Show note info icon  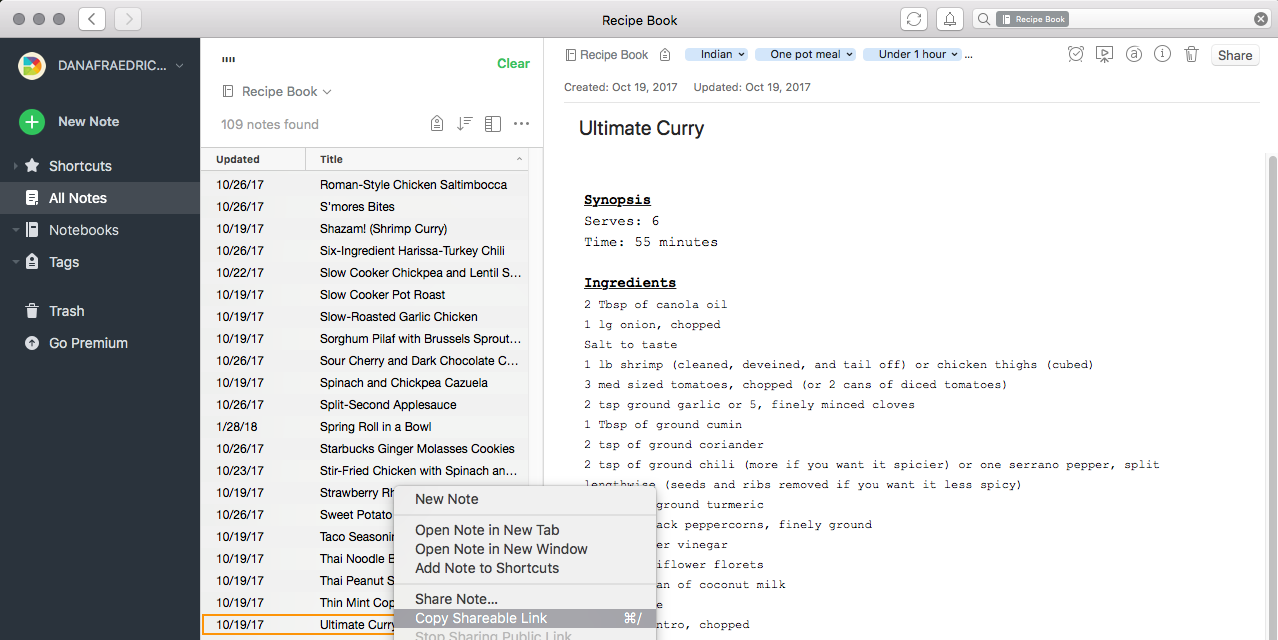(1162, 55)
